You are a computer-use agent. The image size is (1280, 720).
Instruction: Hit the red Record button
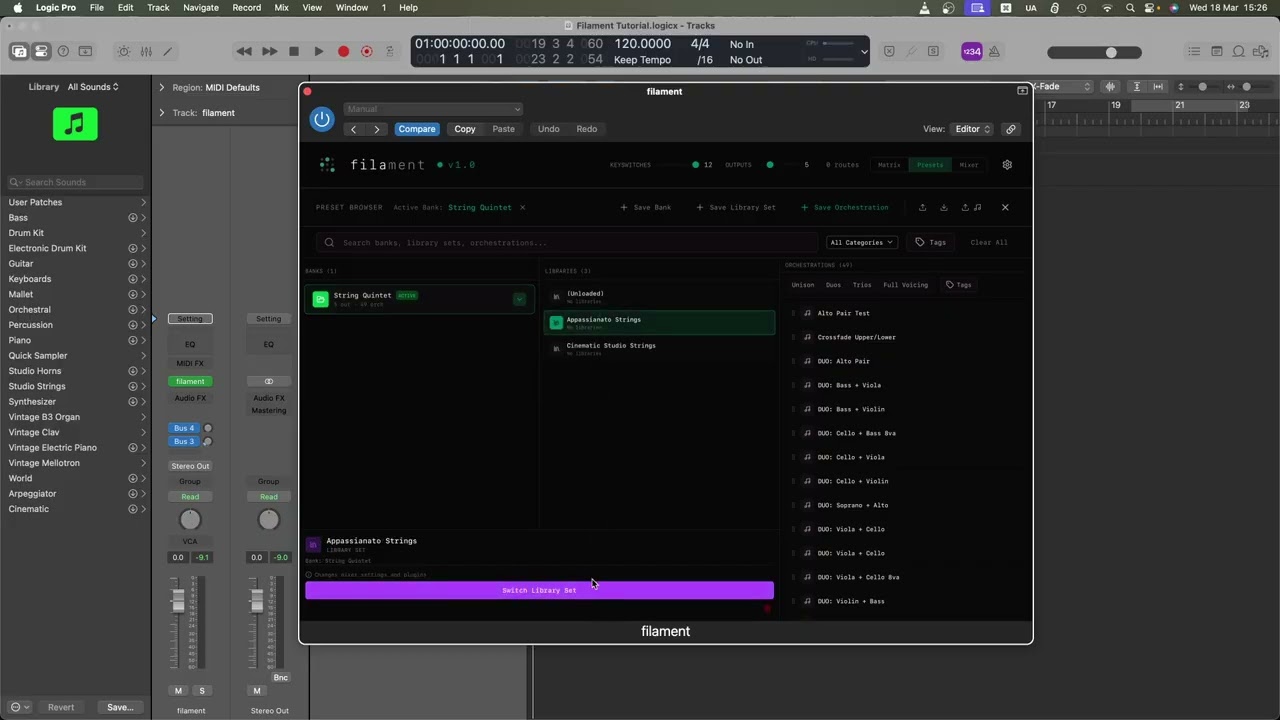[343, 52]
